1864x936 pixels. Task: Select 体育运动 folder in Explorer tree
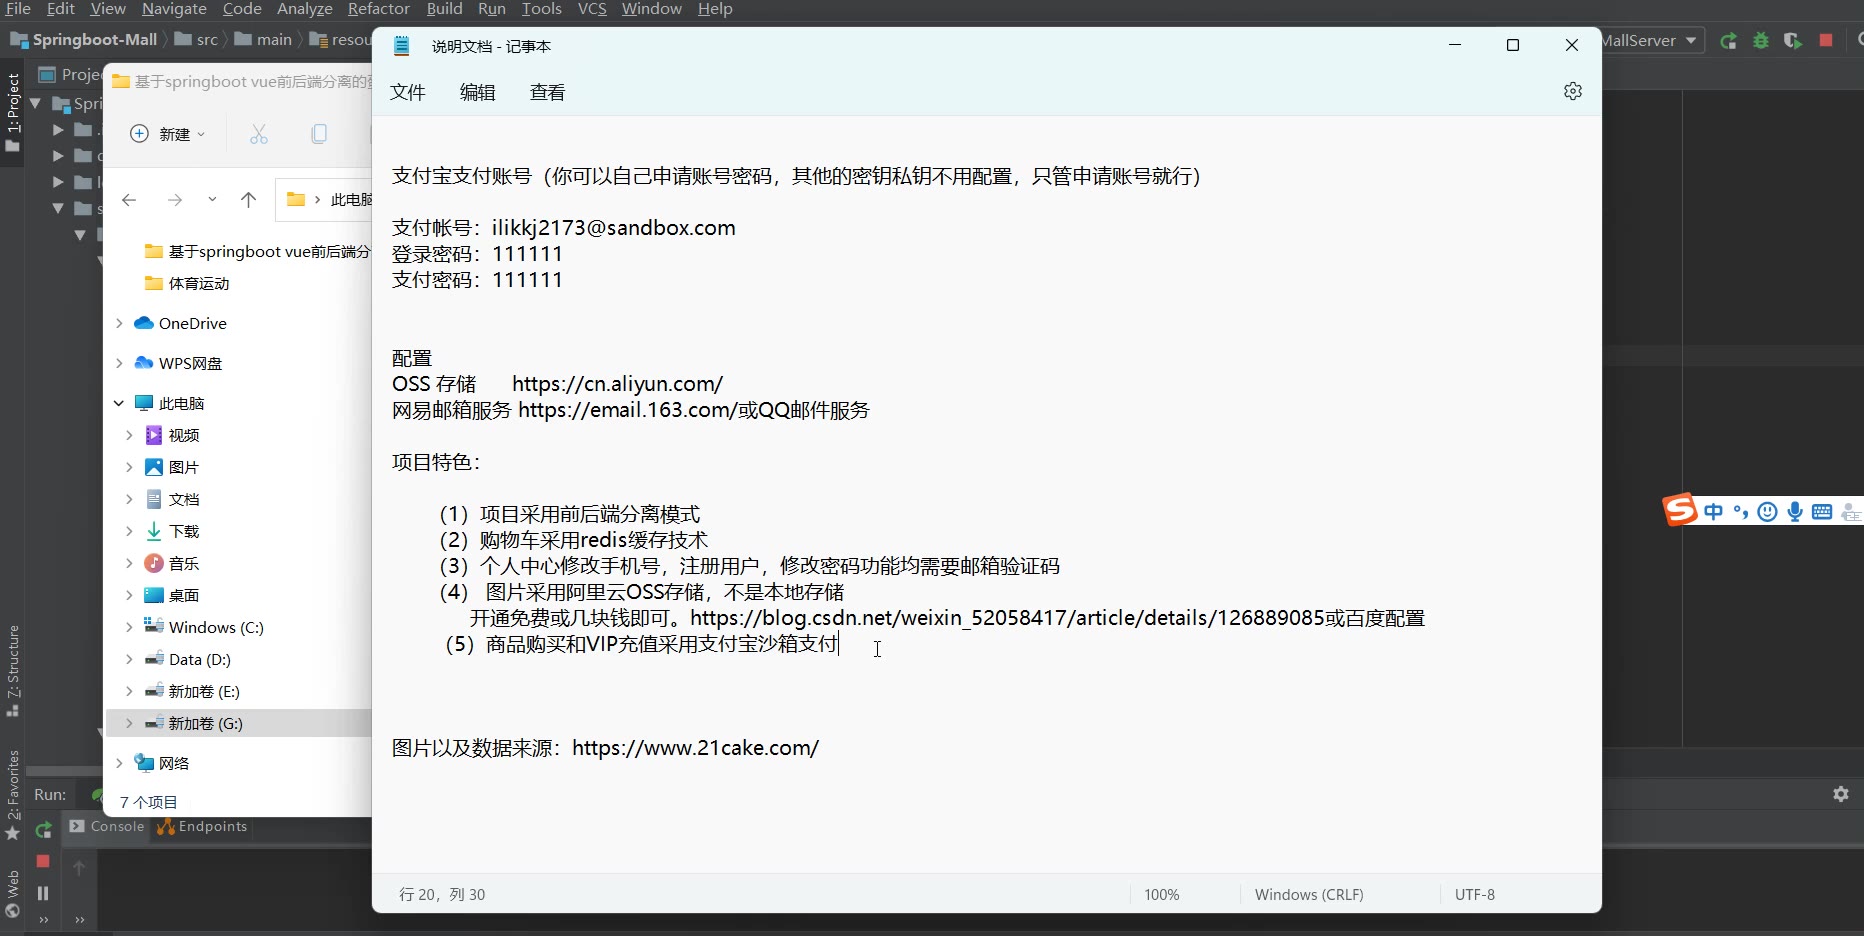187,283
